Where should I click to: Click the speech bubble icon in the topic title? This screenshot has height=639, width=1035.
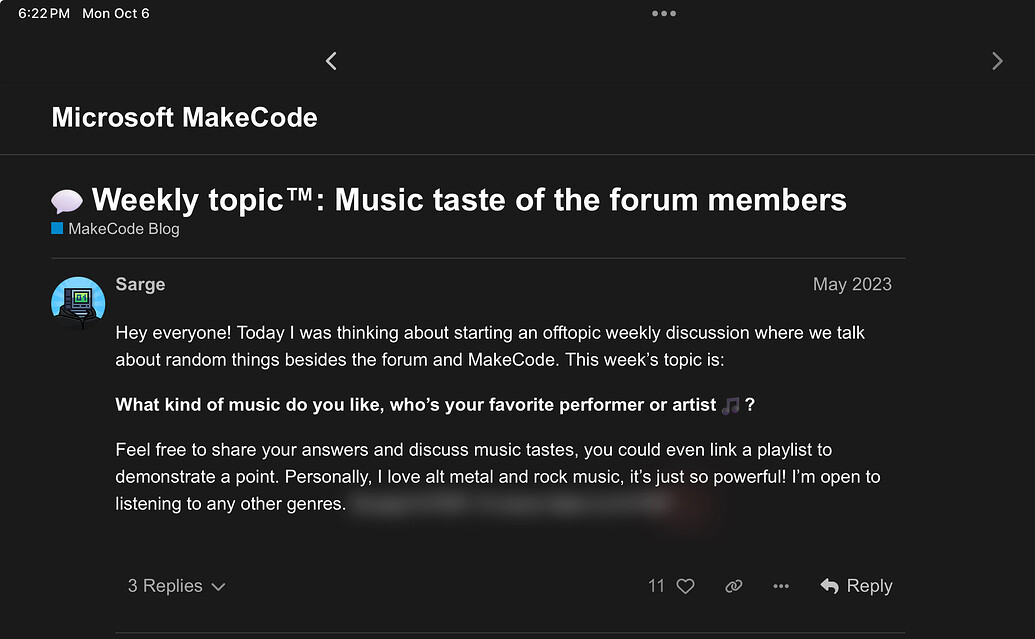pyautogui.click(x=65, y=199)
